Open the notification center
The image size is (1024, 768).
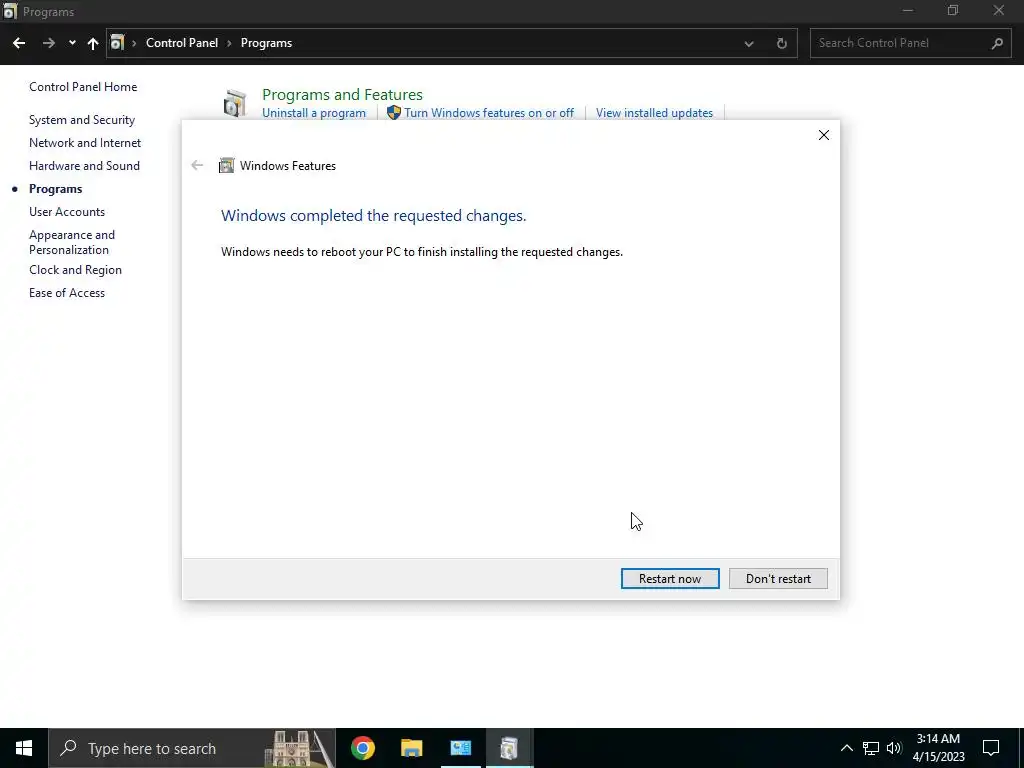[991, 748]
